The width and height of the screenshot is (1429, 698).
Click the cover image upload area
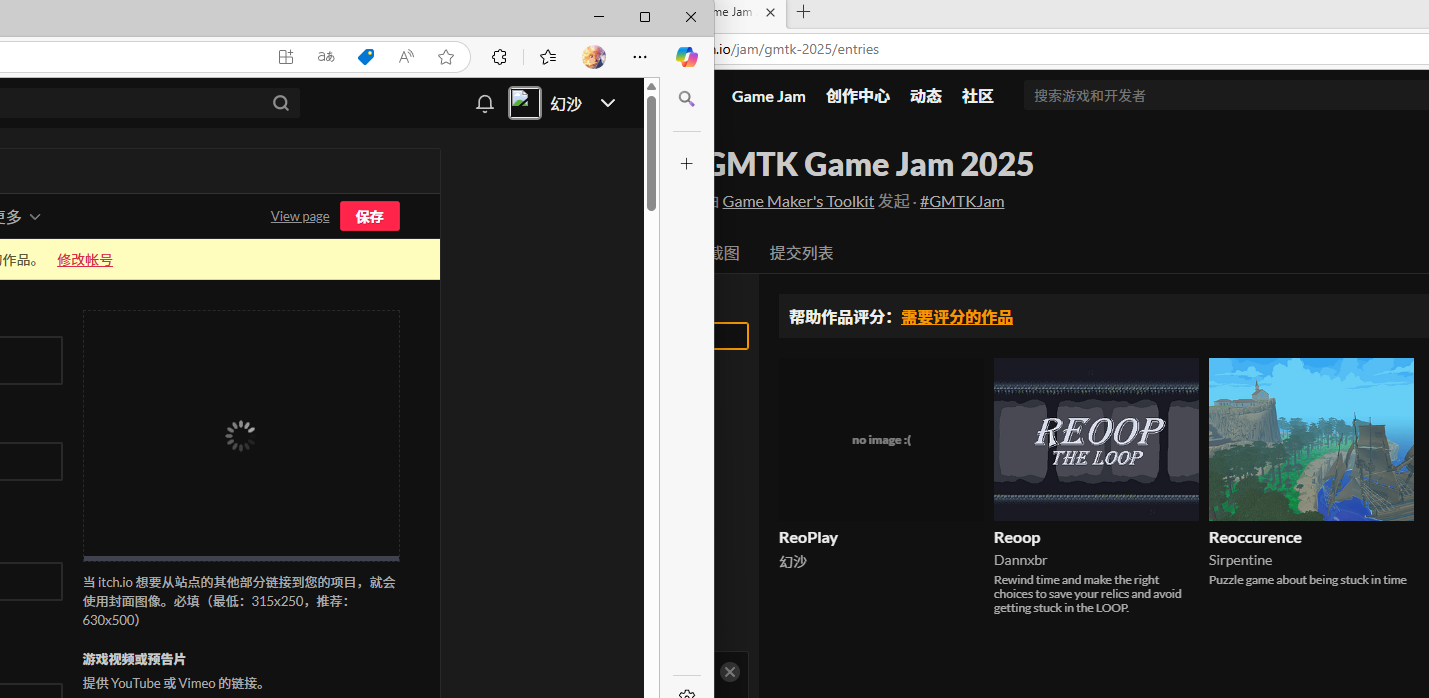tap(241, 435)
